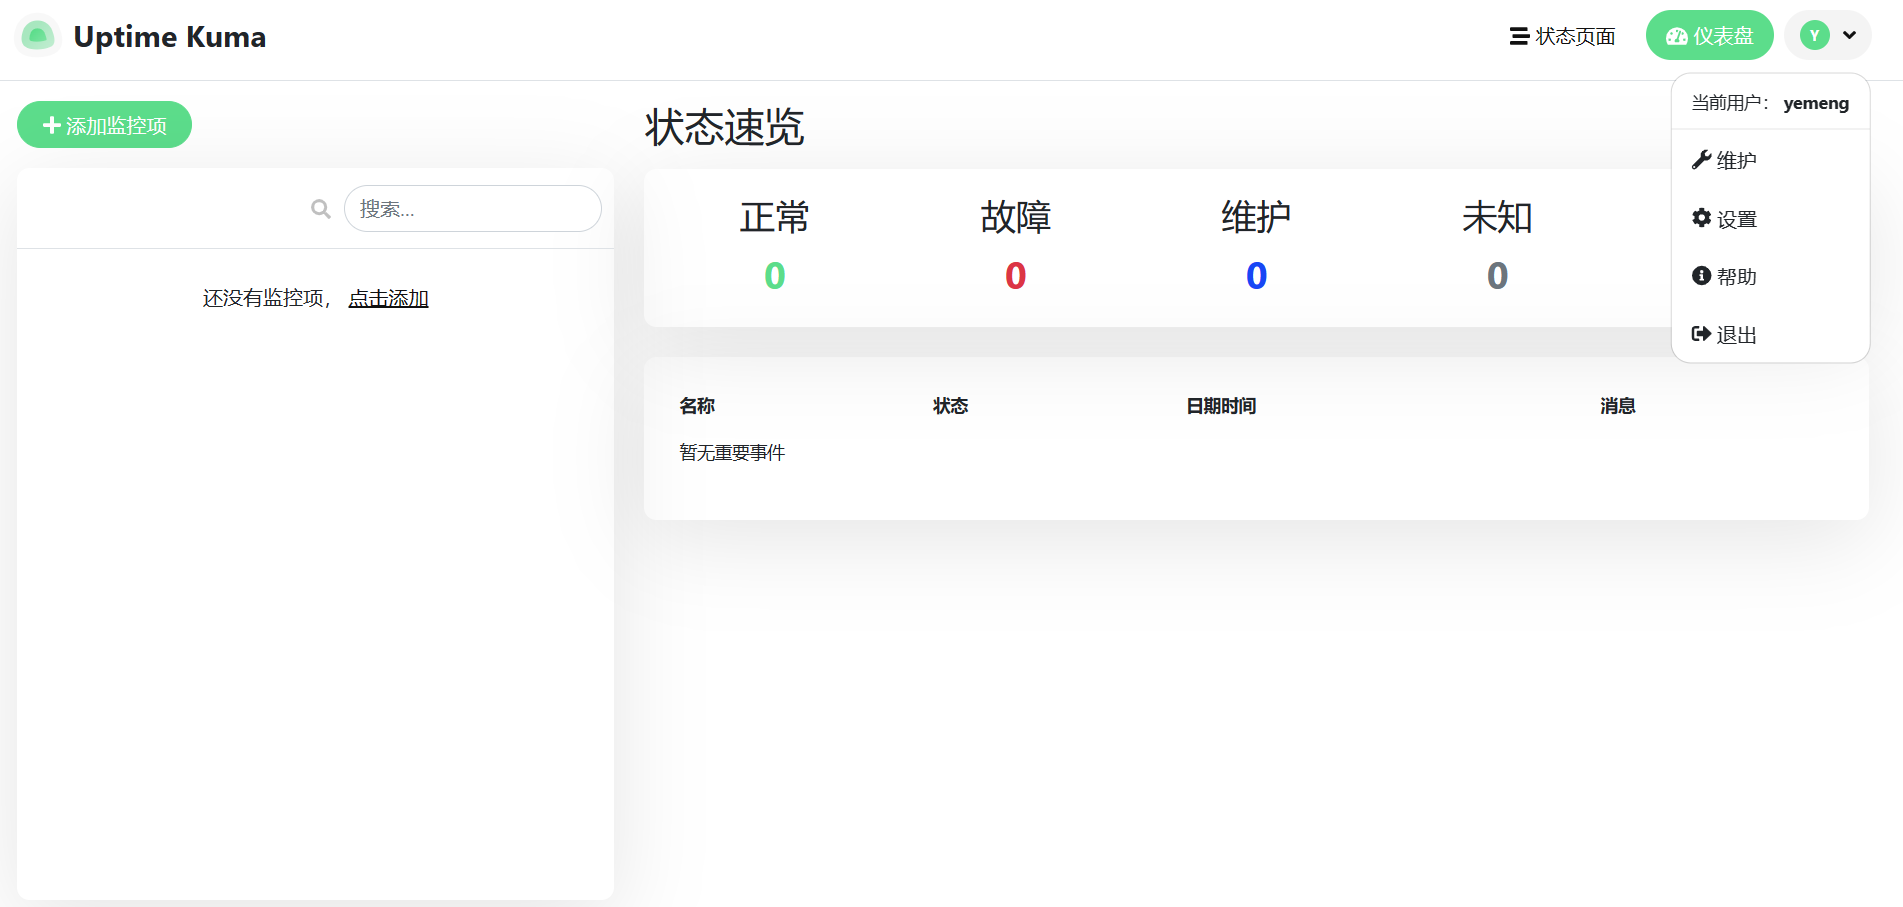Collapse the user menu dropdown arrow

coord(1850,36)
